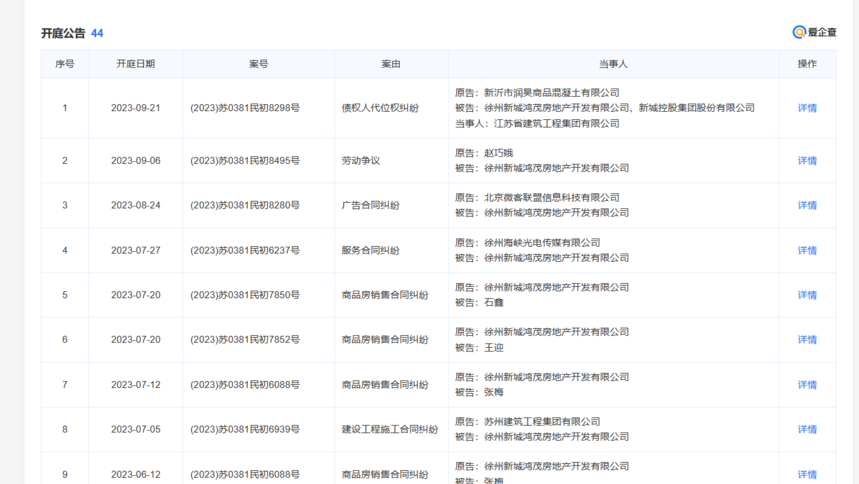Open 详情 for case 苏0381民初7850号

(x=807, y=295)
